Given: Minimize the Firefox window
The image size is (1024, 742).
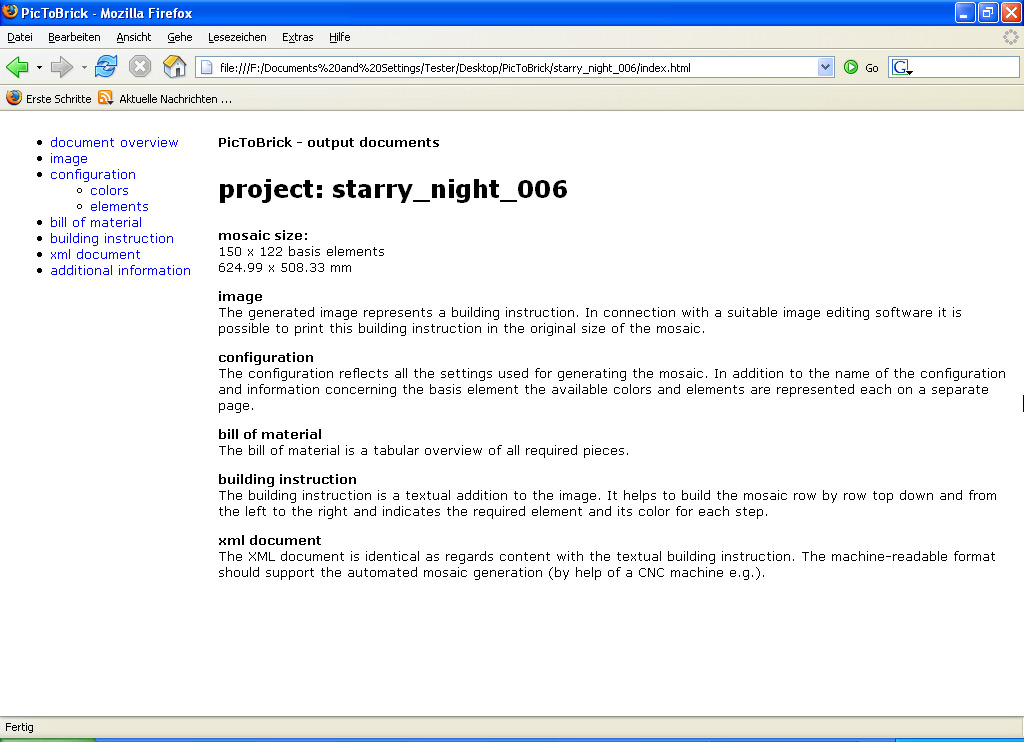Looking at the screenshot, I should tap(965, 12).
